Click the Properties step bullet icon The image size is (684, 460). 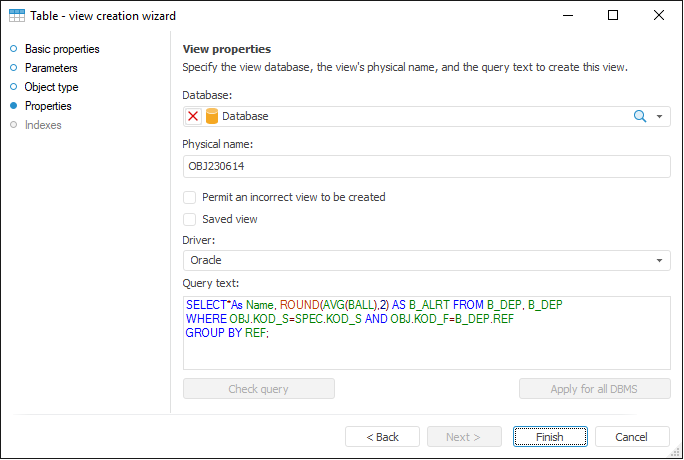click(x=13, y=106)
